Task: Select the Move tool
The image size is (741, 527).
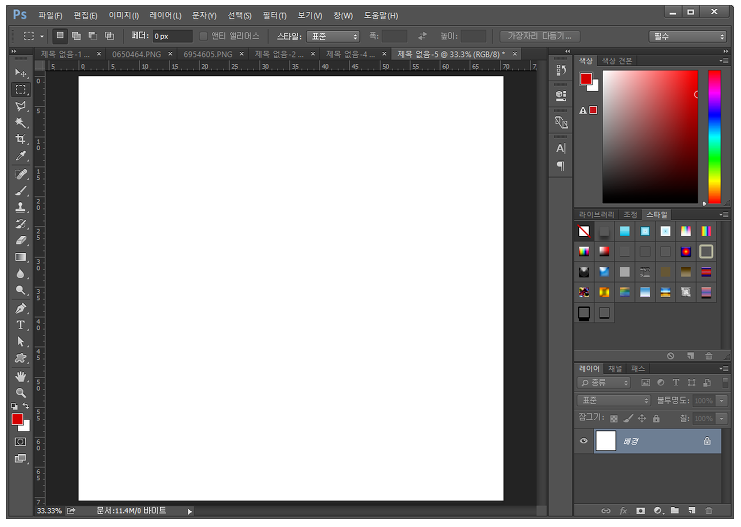Action: click(x=21, y=73)
